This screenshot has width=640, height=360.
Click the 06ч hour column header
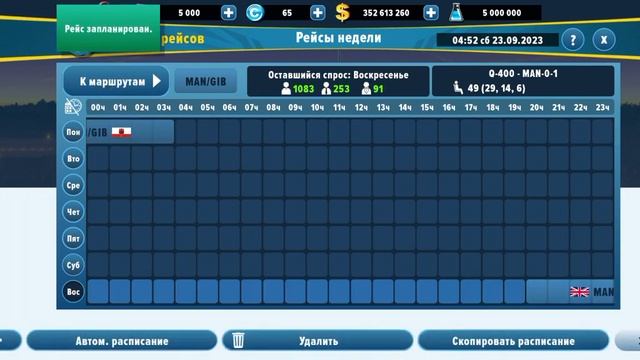tap(229, 107)
